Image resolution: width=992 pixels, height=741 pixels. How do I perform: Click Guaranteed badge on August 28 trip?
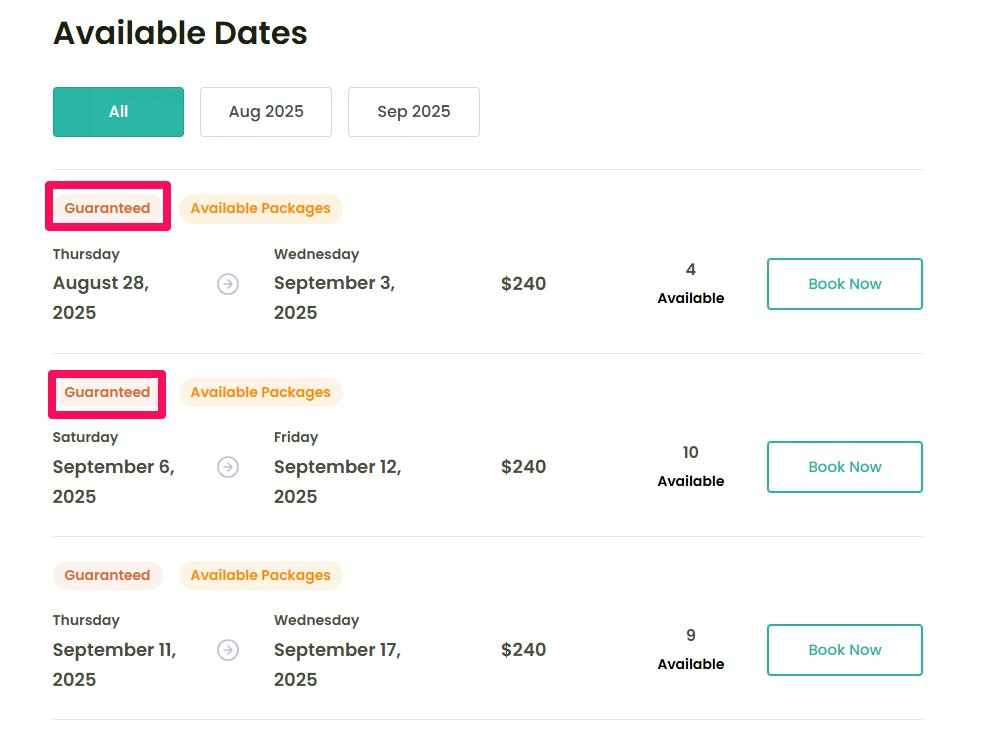tap(107, 208)
